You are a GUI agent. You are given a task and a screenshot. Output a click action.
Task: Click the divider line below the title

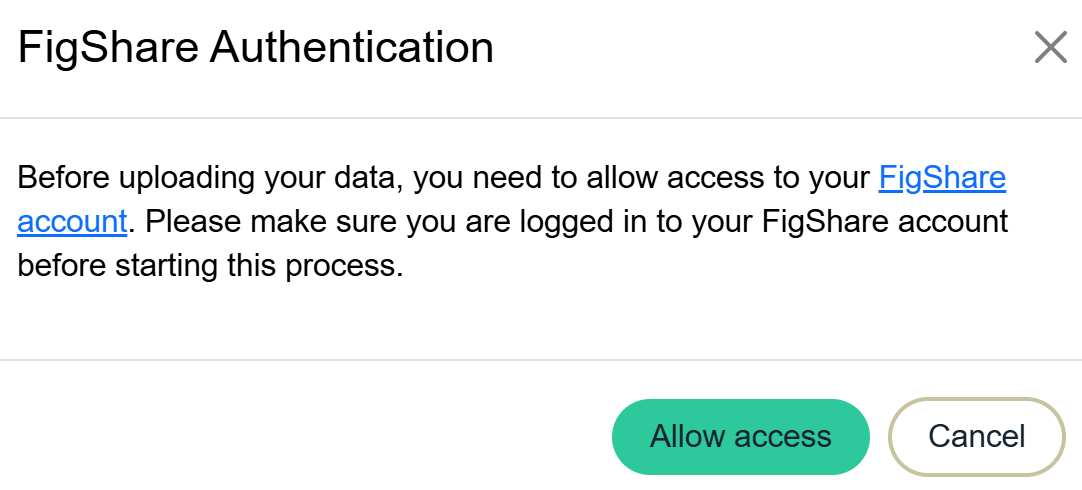[x=540, y=118]
